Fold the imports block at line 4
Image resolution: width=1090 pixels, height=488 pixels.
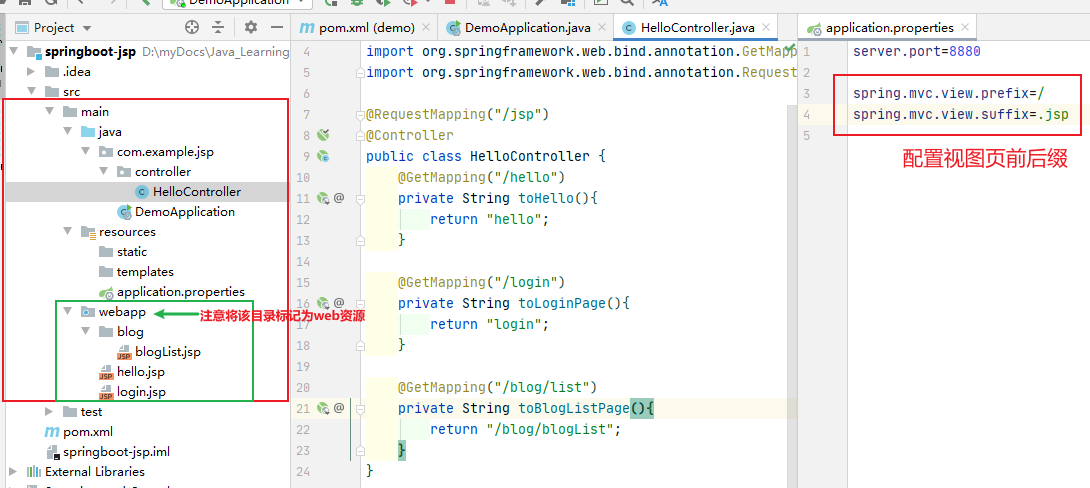[359, 72]
